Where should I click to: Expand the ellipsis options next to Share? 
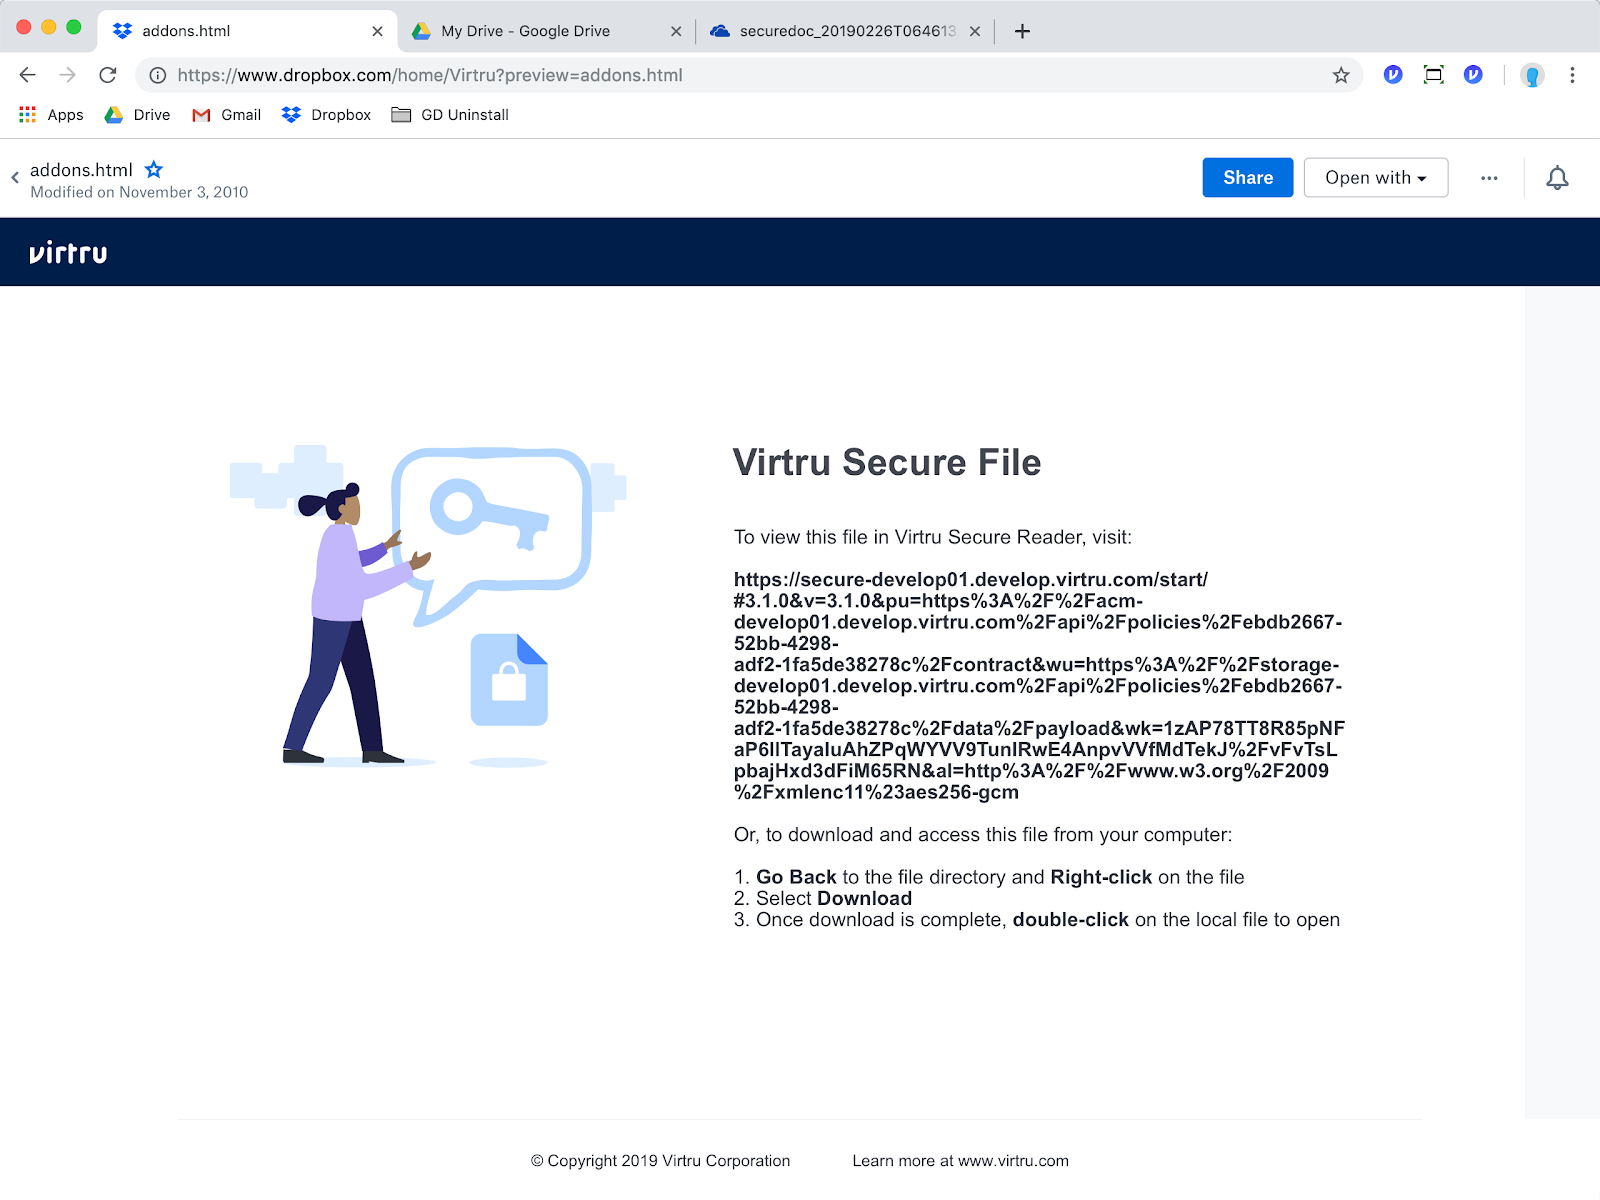(1489, 177)
